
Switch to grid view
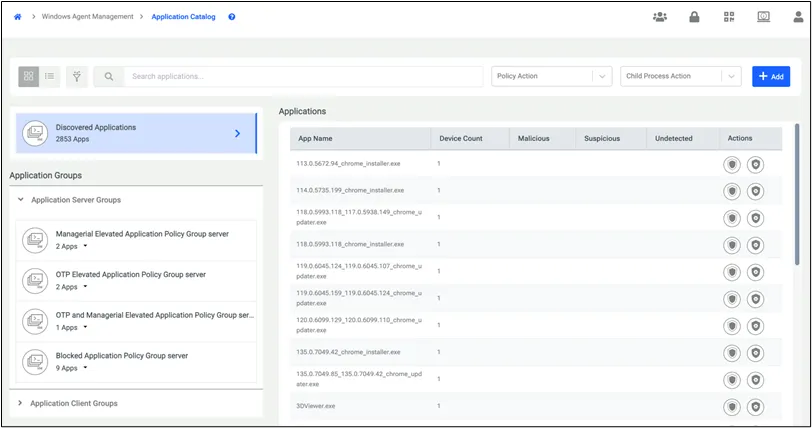[x=28, y=76]
